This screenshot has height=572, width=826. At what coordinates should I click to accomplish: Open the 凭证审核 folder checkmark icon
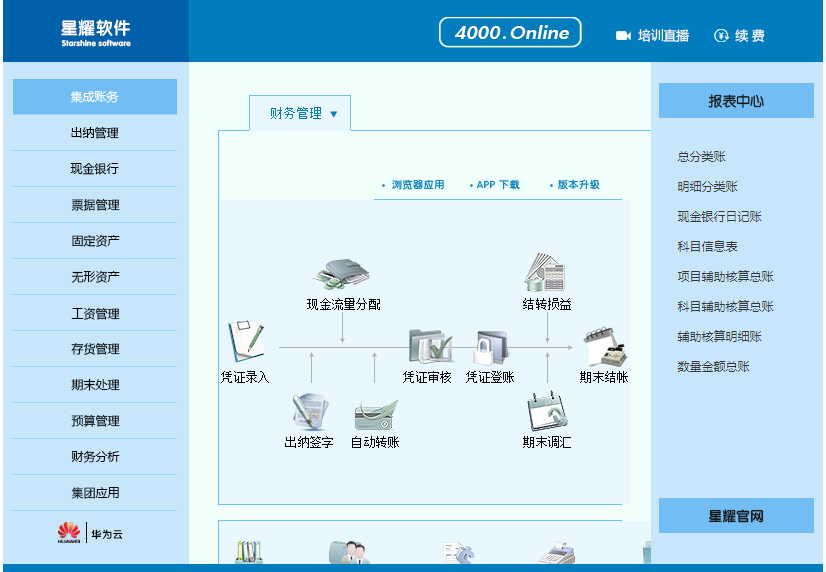click(430, 346)
